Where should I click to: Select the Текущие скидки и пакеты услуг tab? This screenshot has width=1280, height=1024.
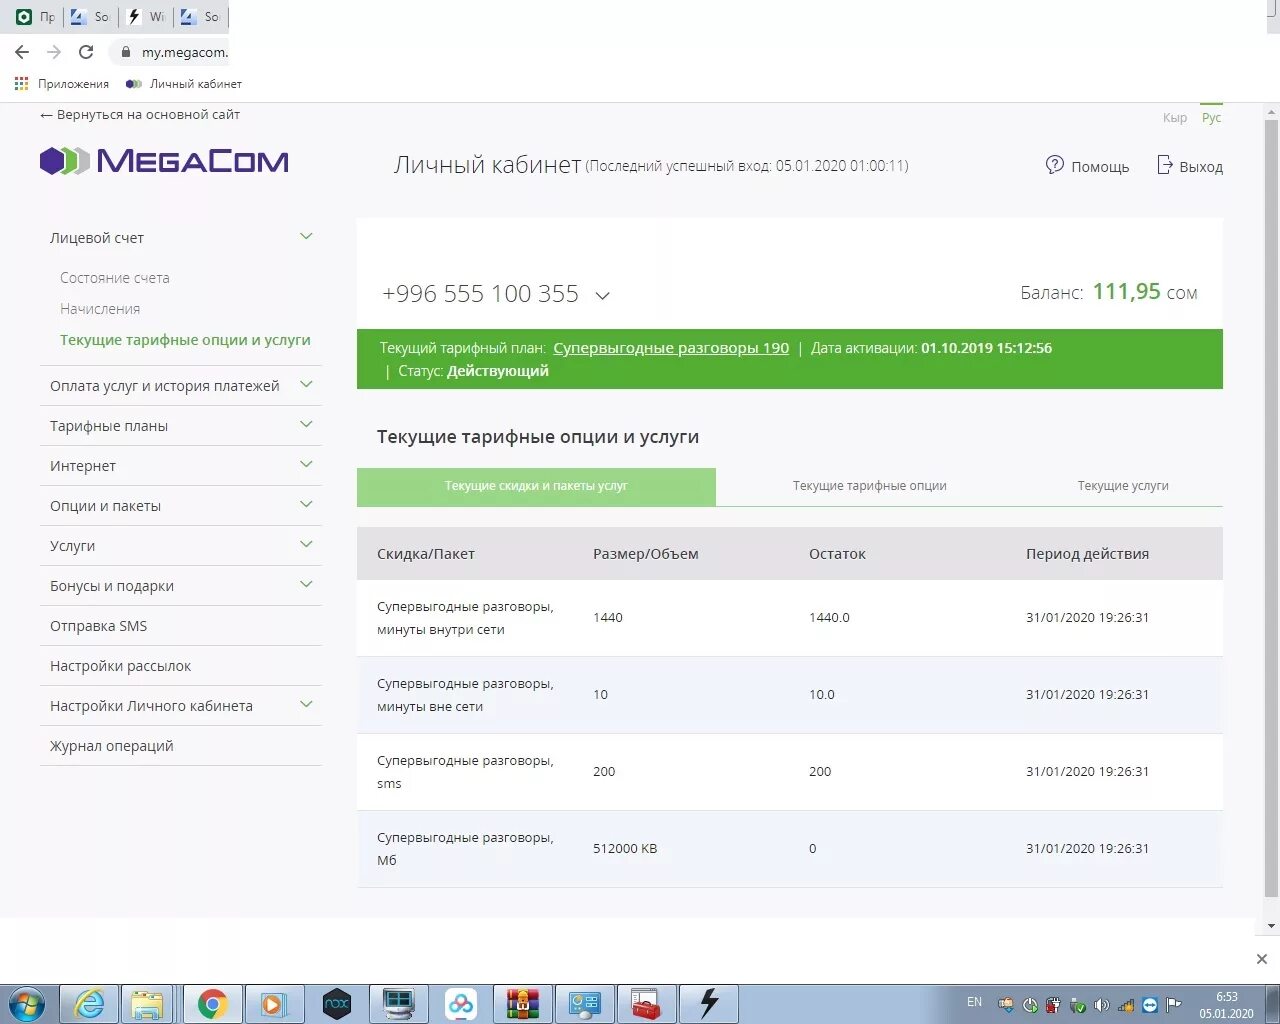point(536,486)
